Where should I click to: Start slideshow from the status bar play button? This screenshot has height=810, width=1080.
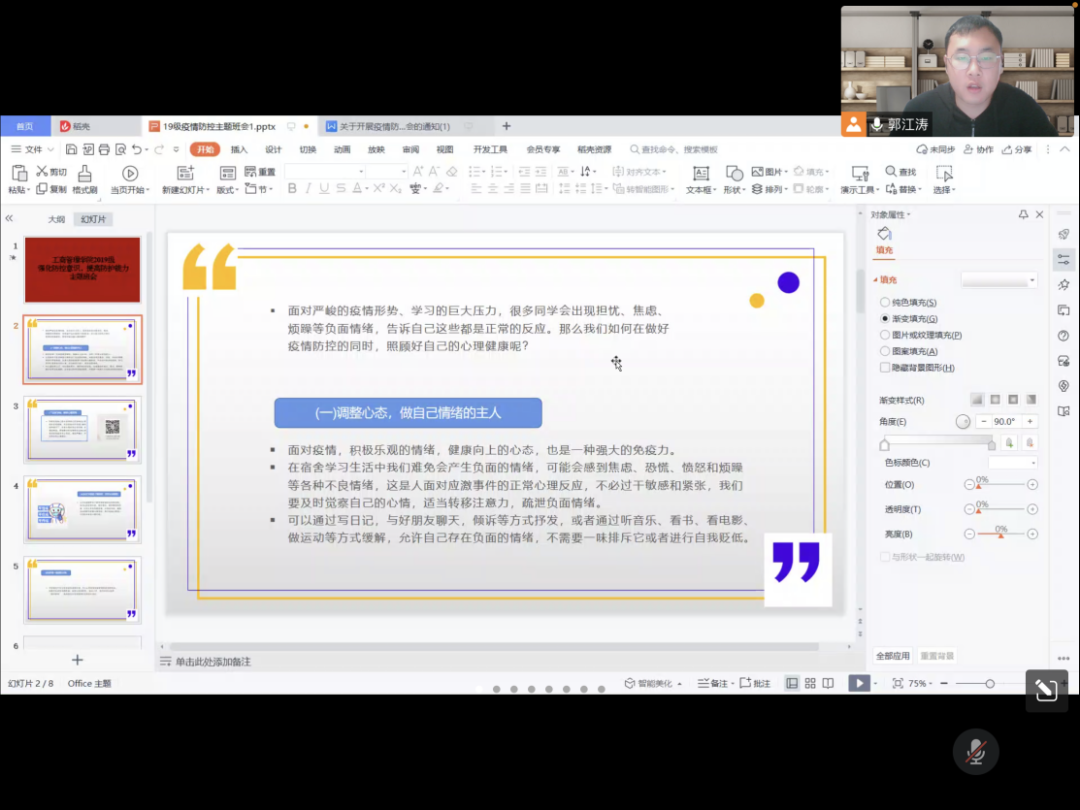coord(858,683)
